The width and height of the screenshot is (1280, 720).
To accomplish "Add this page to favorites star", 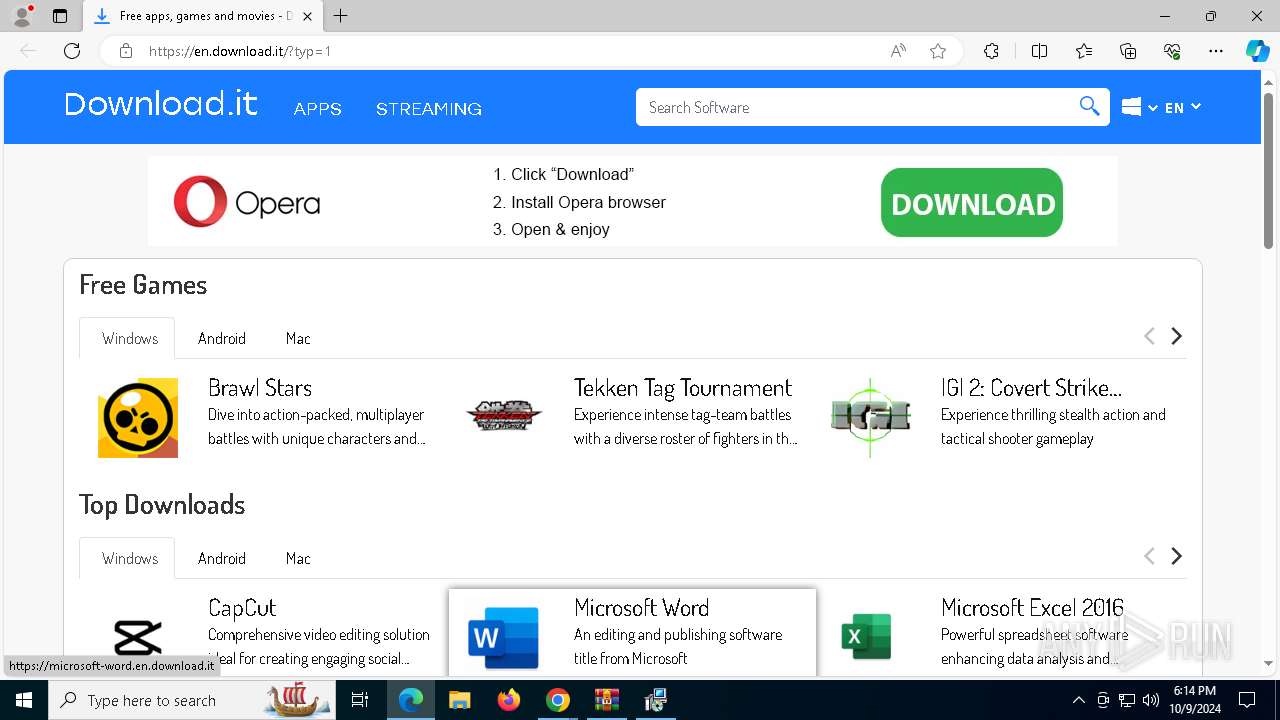I will coord(938,51).
